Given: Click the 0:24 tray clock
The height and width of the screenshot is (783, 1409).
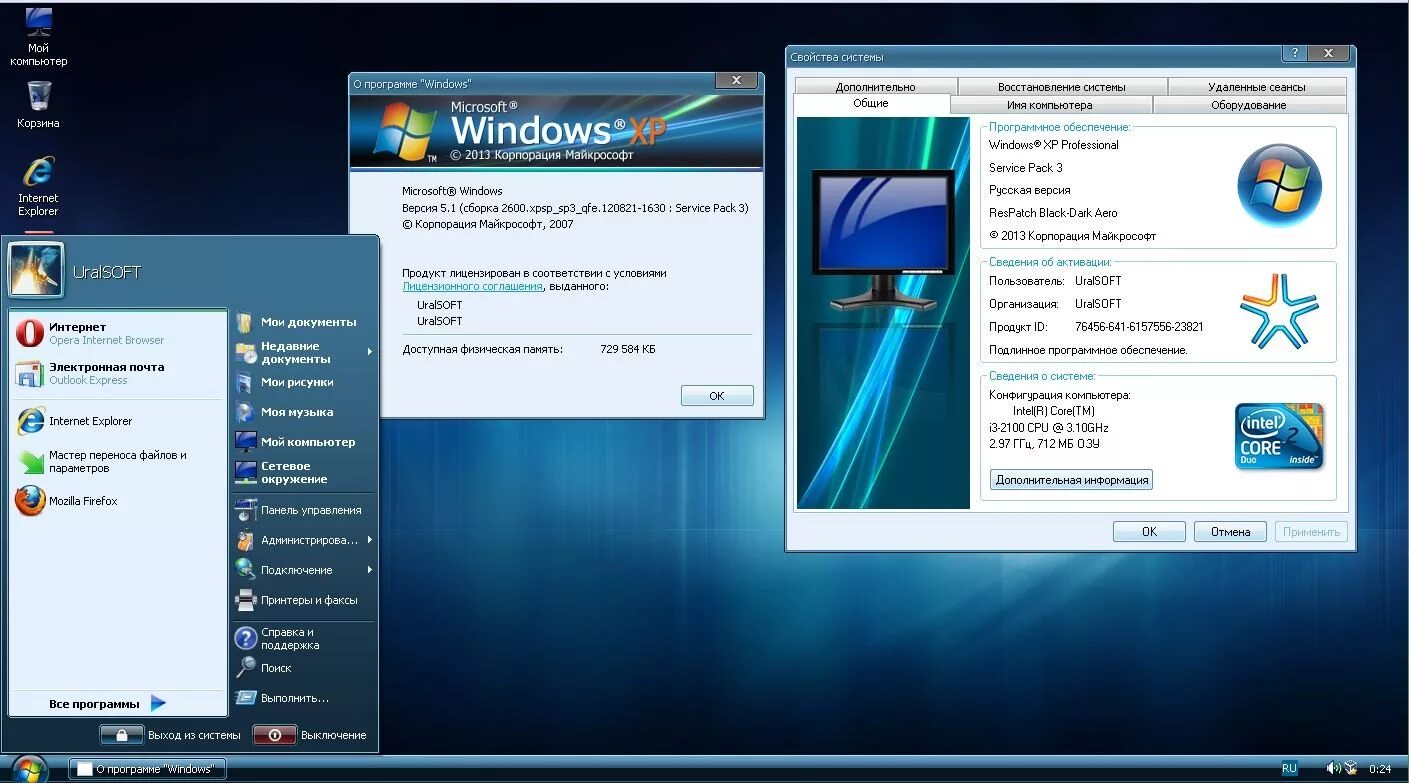Looking at the screenshot, I should click(1380, 769).
